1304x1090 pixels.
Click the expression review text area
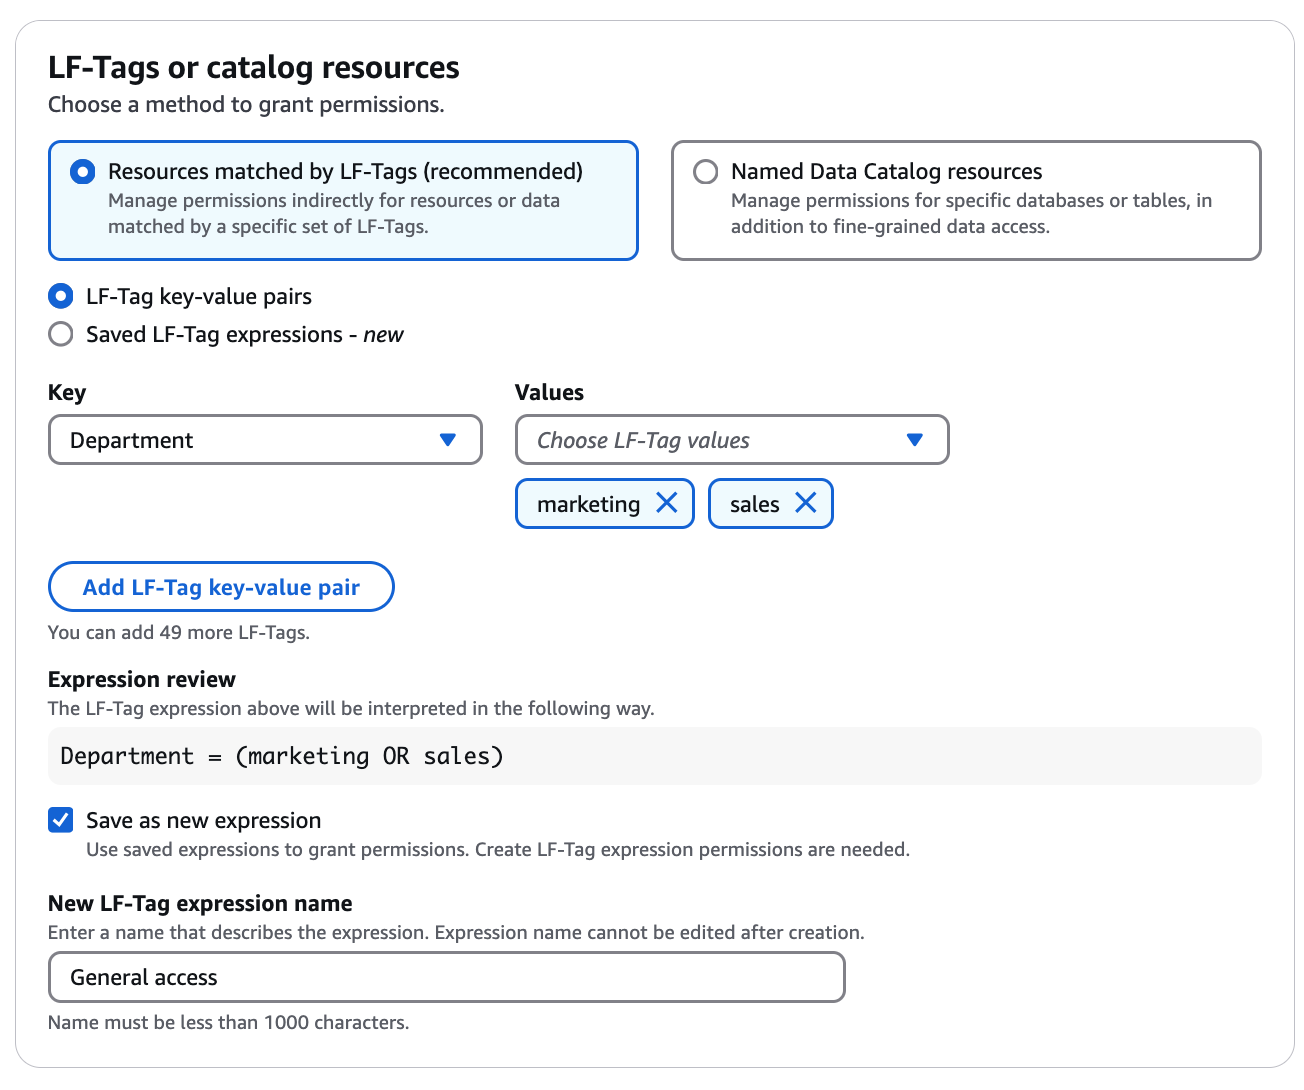coord(655,756)
